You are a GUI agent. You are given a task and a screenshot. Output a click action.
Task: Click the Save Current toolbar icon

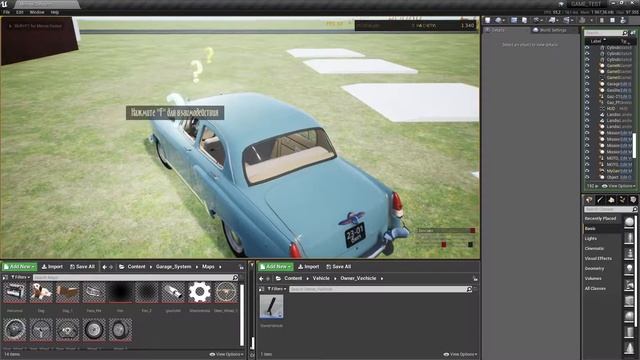click(x=488, y=20)
